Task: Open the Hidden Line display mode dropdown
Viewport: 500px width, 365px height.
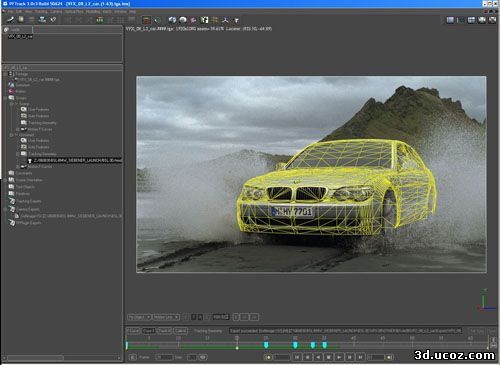Action: coord(166,317)
